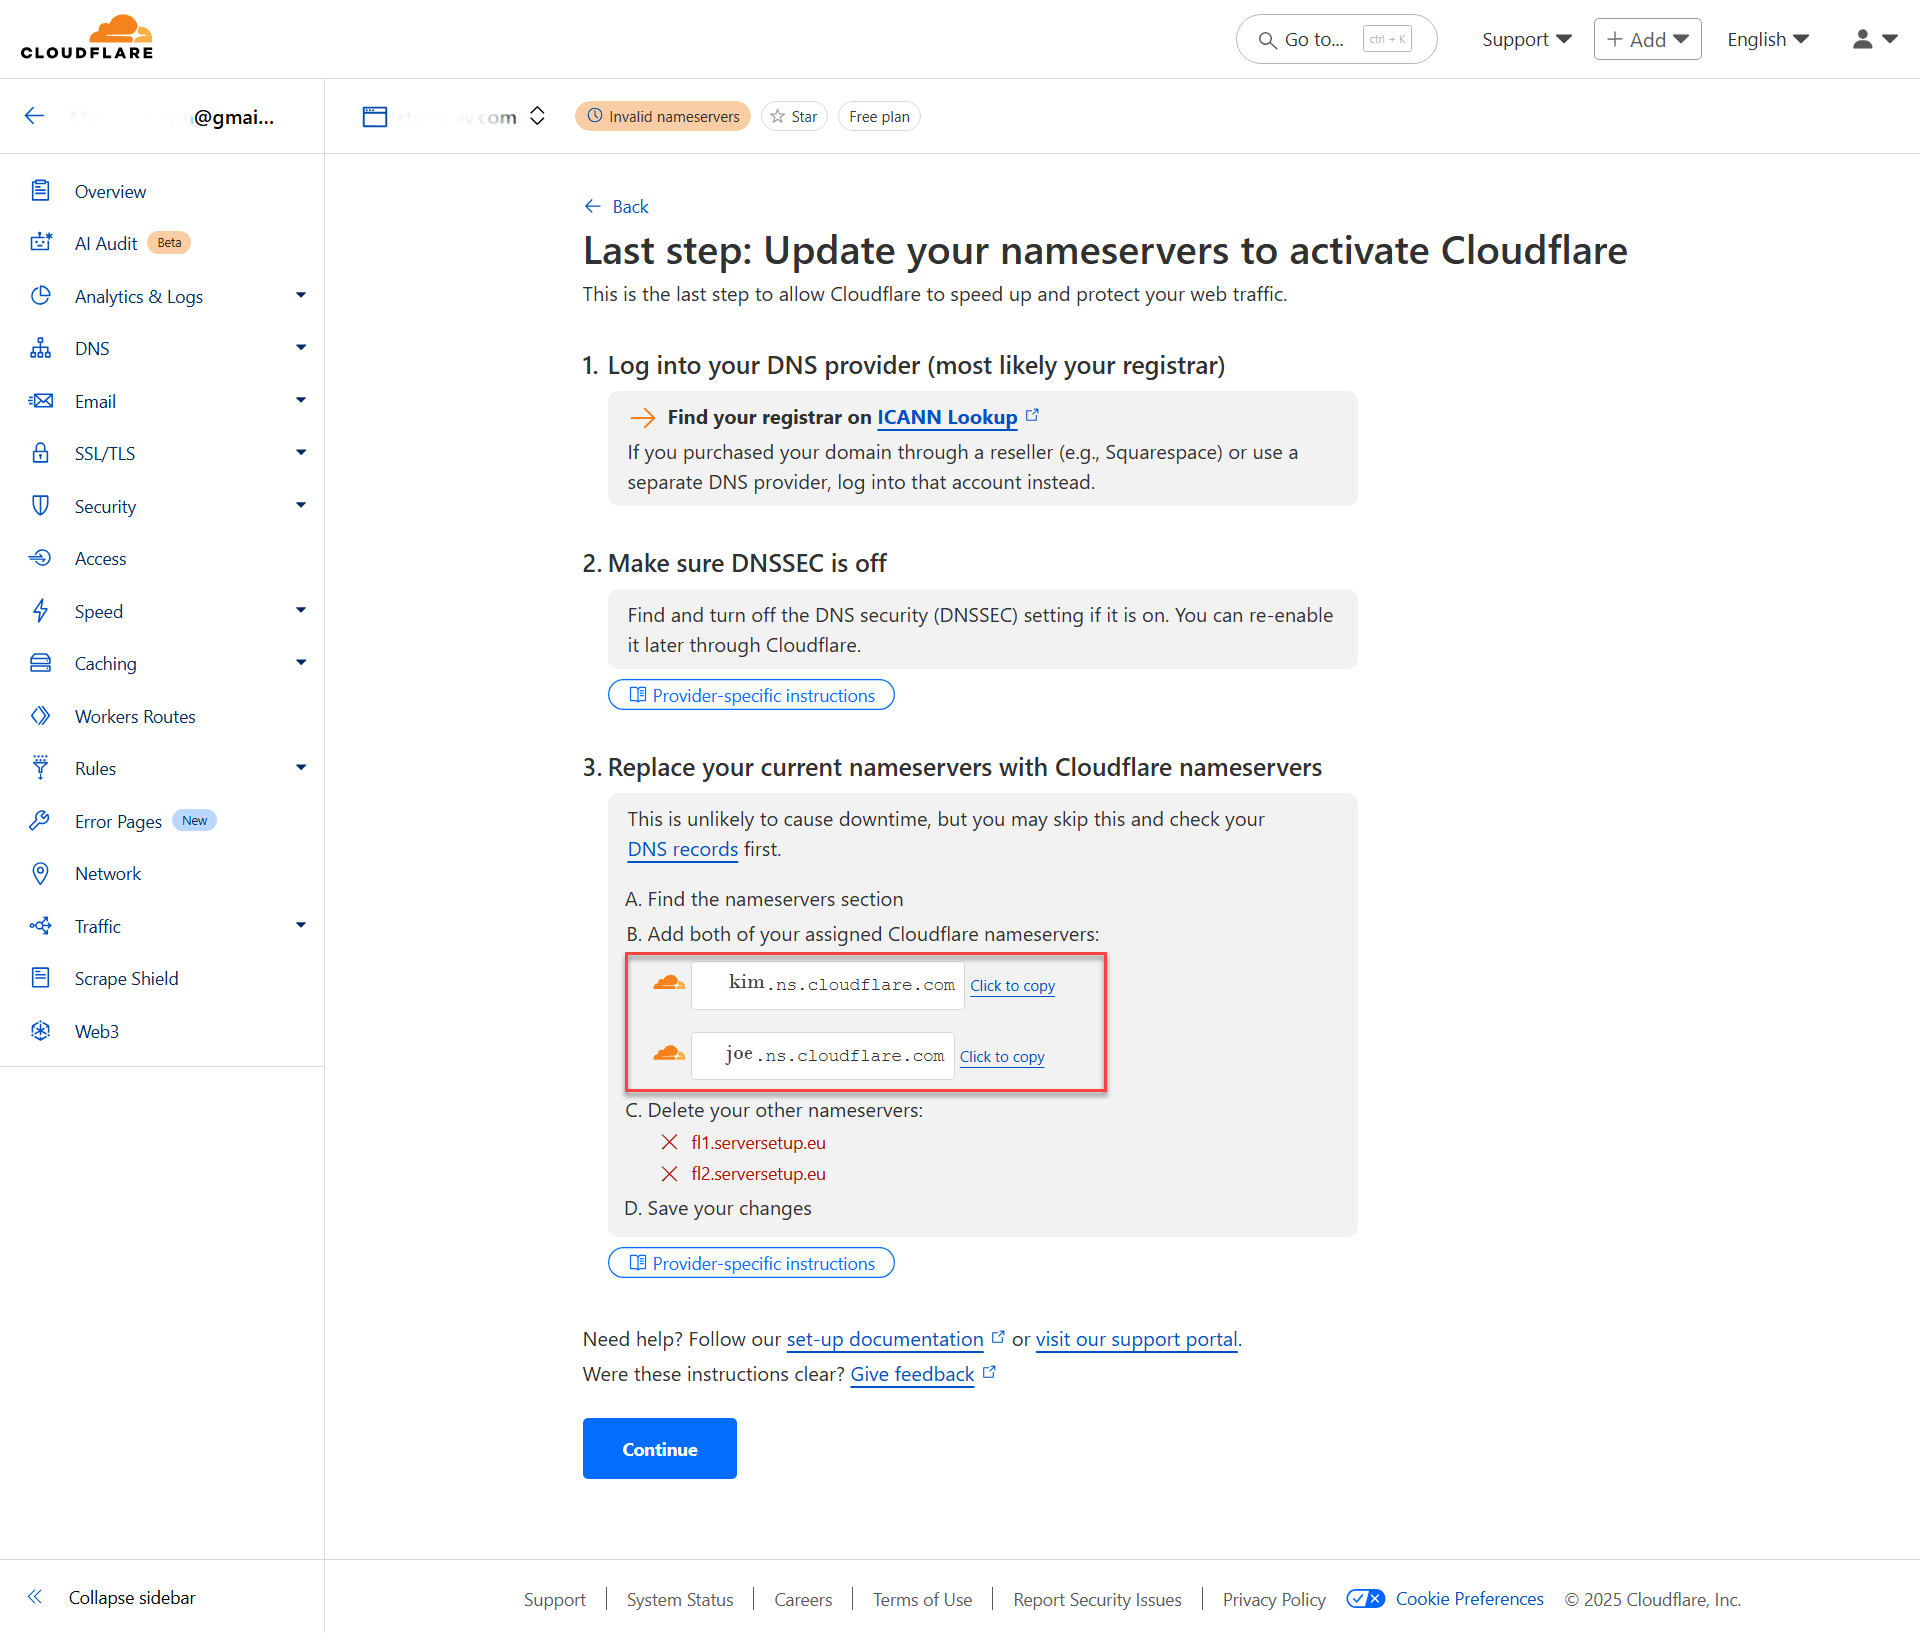Screen dimensions: 1920x1633
Task: Open the Overview sidebar item
Action: (x=110, y=191)
